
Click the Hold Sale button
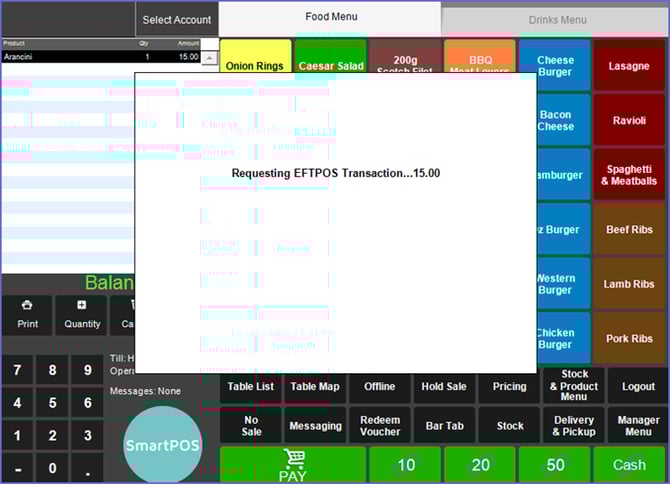[x=444, y=387]
